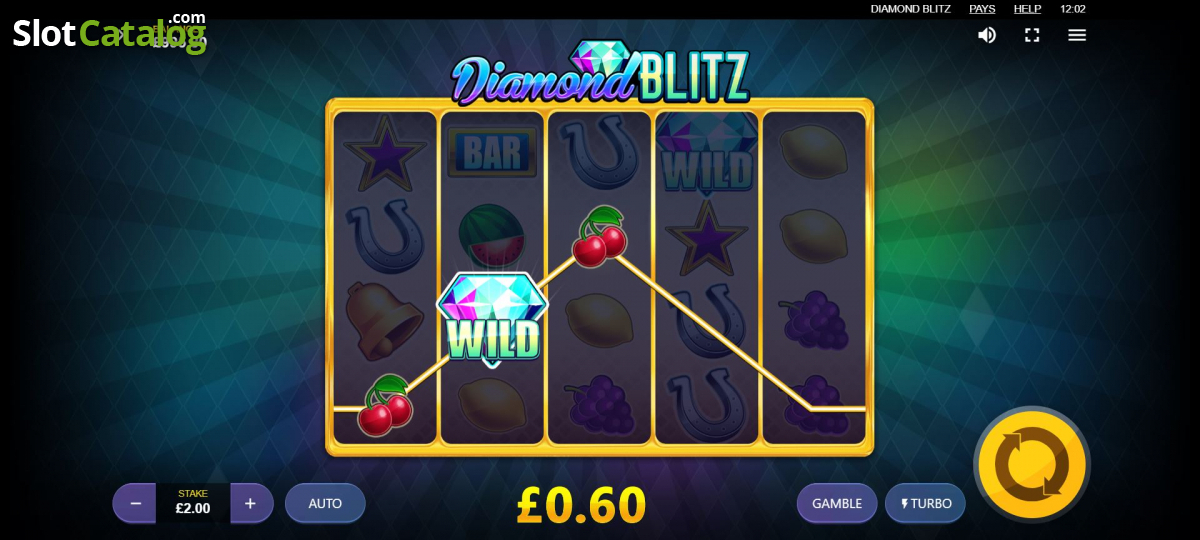This screenshot has height=540, width=1200.
Task: Toggle Turbo mode
Action: (x=925, y=503)
